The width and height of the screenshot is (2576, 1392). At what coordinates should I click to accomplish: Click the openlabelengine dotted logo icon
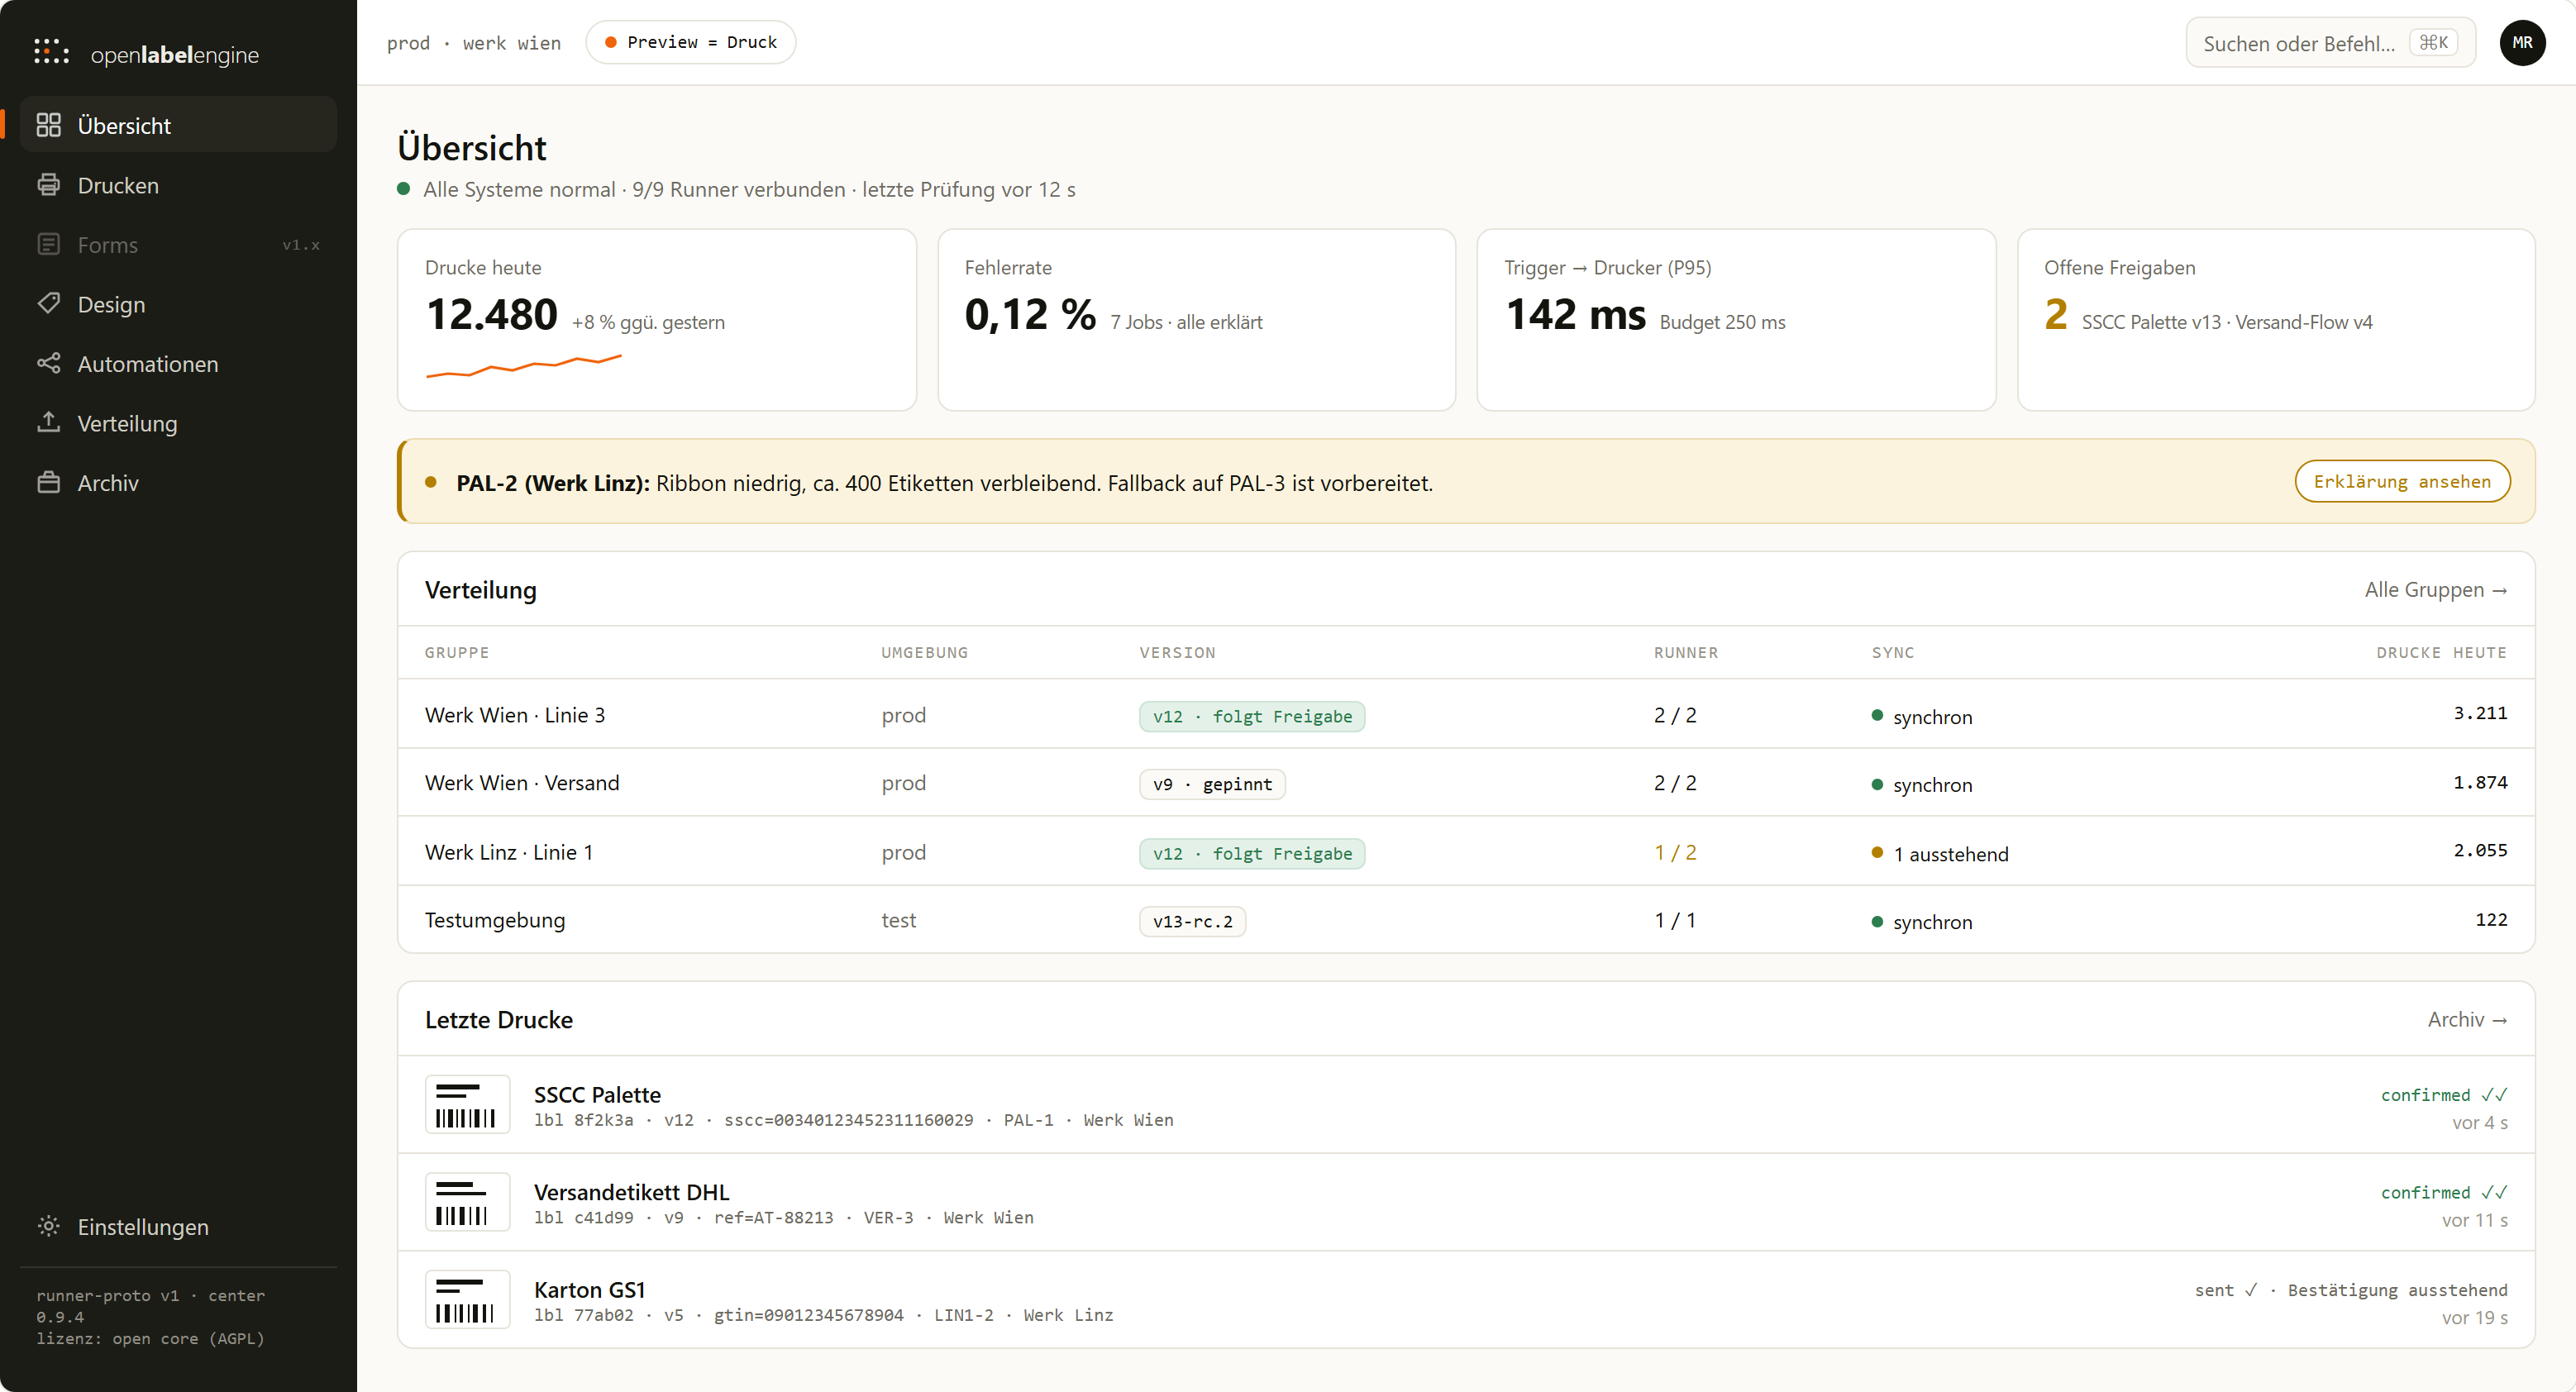pos(51,52)
